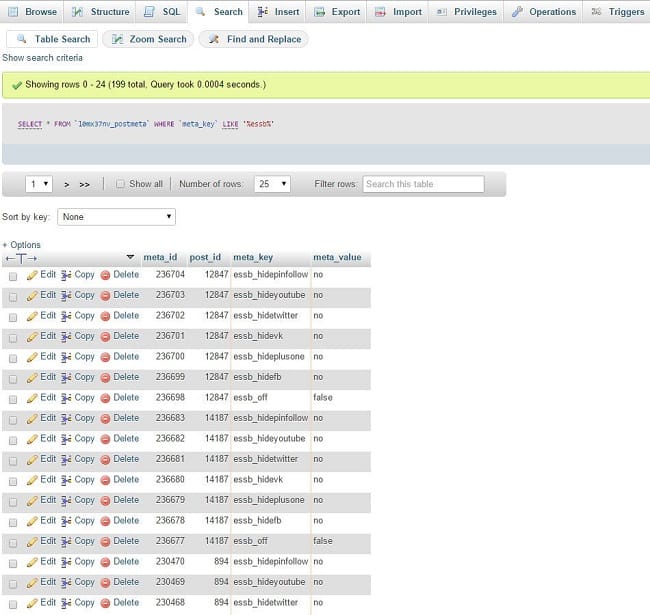650x615 pixels.
Task: Click the pencil Edit icon for row 236698
Action: pyautogui.click(x=32, y=398)
